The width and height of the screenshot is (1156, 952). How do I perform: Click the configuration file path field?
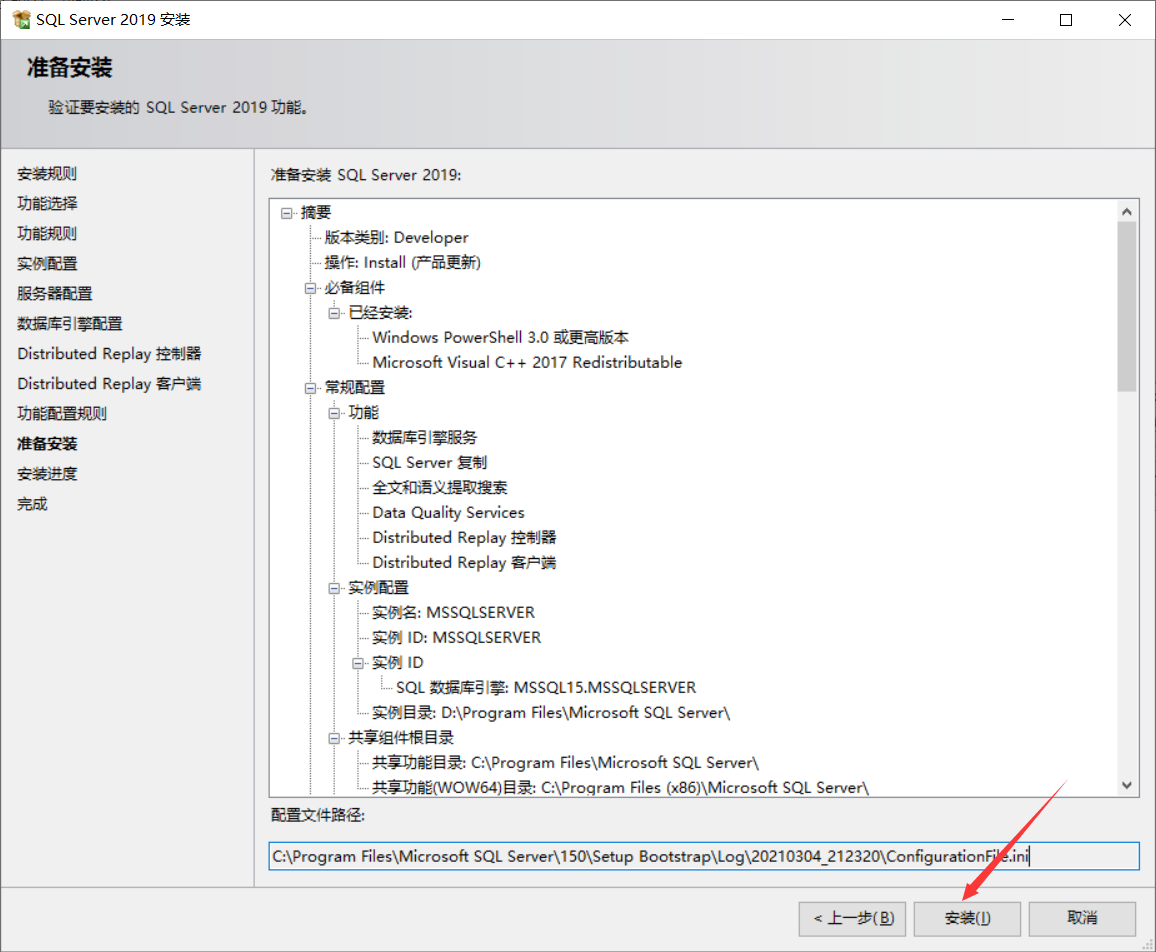pyautogui.click(x=704, y=856)
